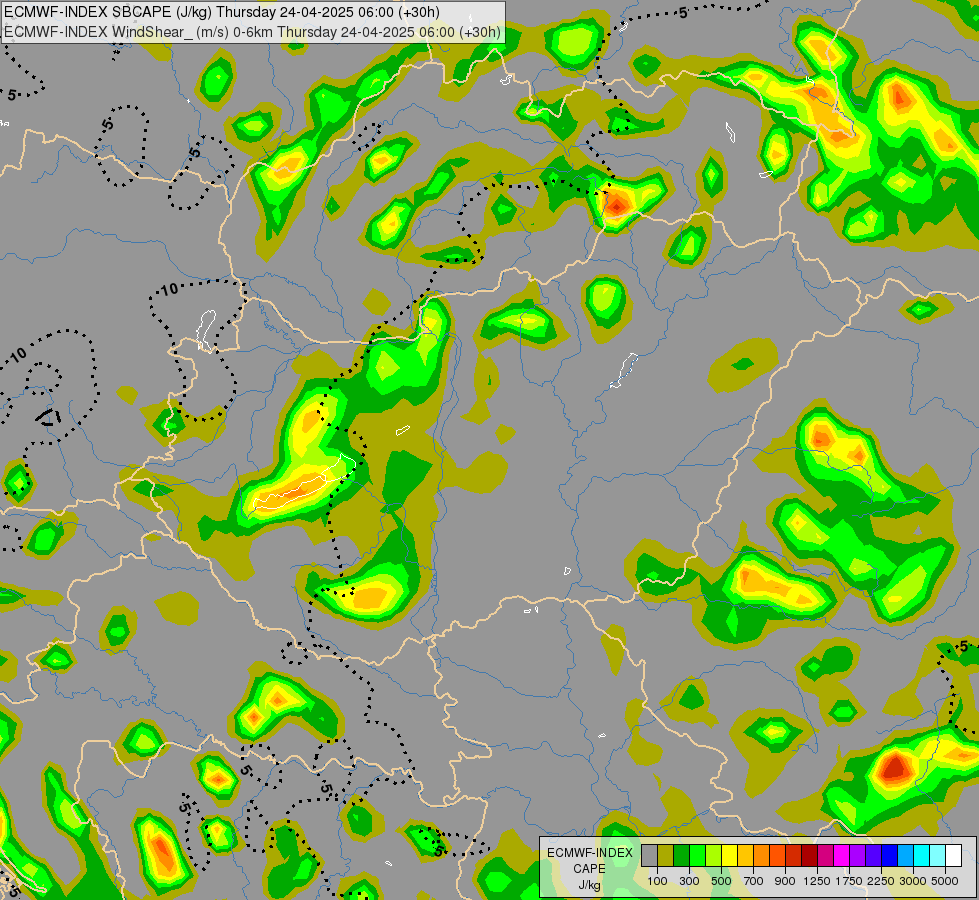This screenshot has height=900, width=979.
Task: Click the purple legend swatch right of 1750
Action: [858, 855]
